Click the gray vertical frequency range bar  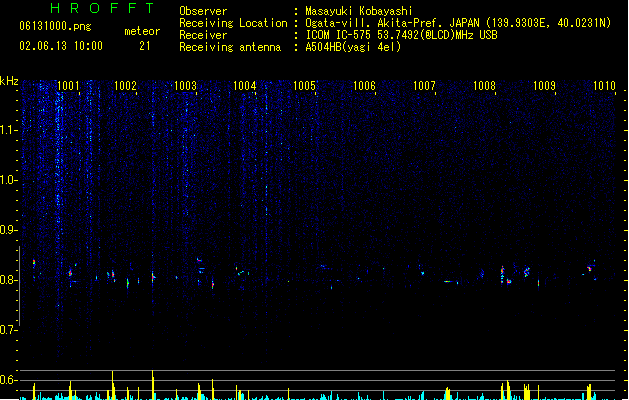pyautogui.click(x=20, y=286)
